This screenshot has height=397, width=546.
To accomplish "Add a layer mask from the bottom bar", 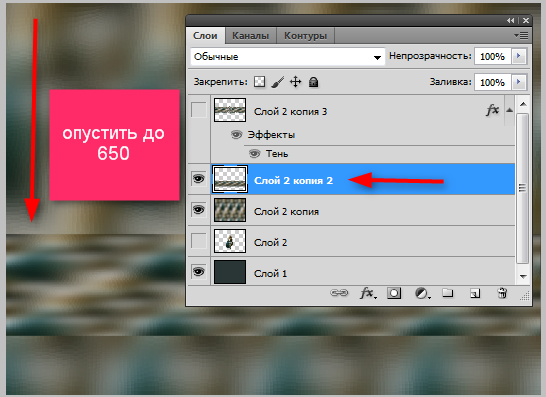I will [394, 293].
